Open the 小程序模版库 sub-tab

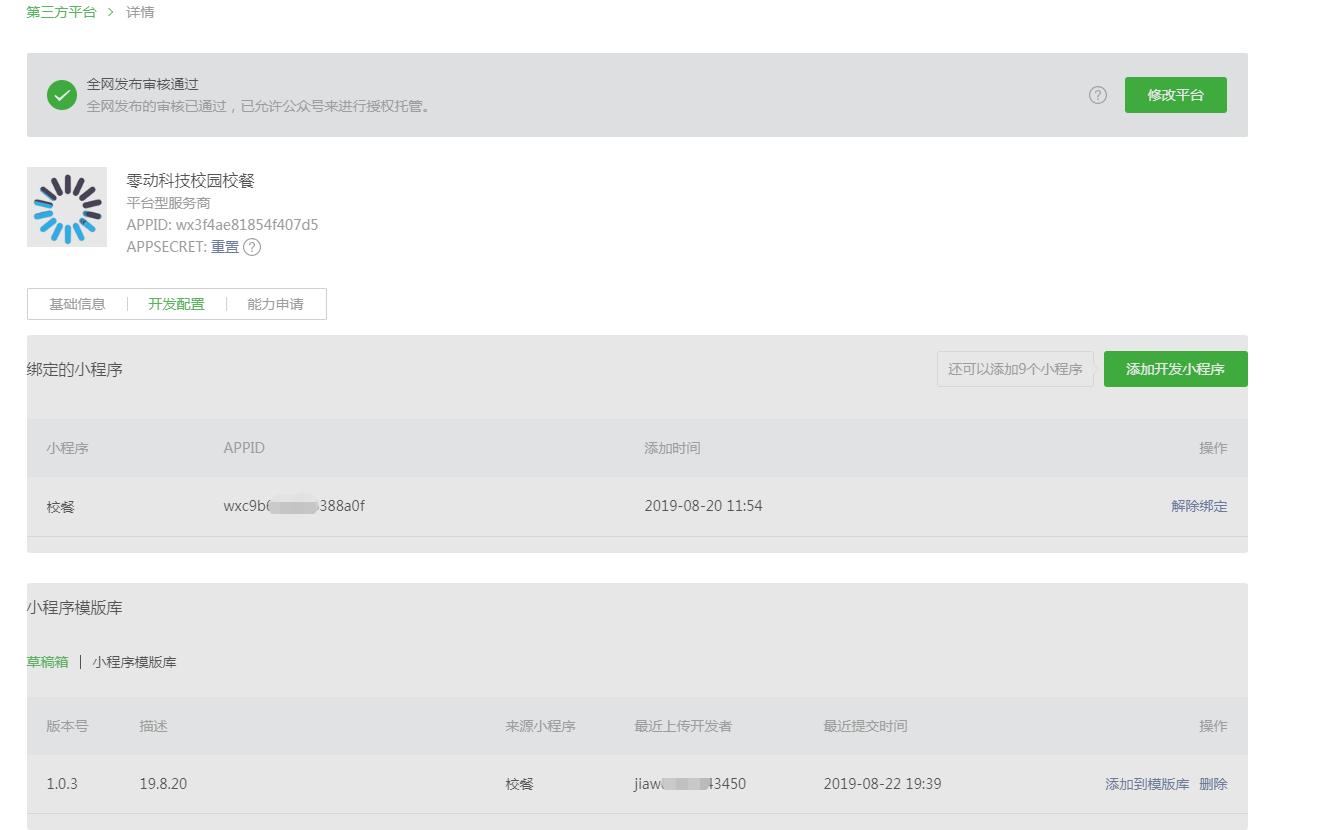point(135,662)
